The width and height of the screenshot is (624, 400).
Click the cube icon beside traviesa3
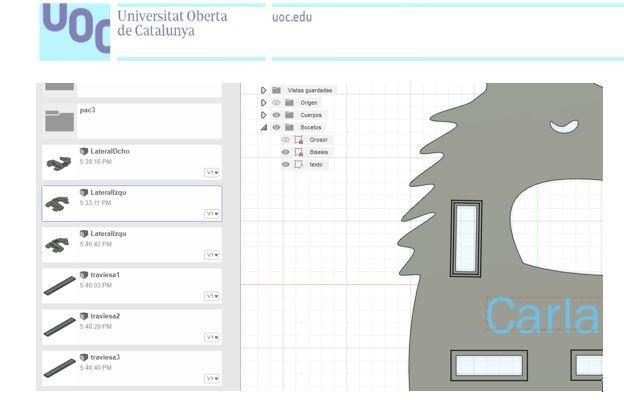tap(84, 357)
